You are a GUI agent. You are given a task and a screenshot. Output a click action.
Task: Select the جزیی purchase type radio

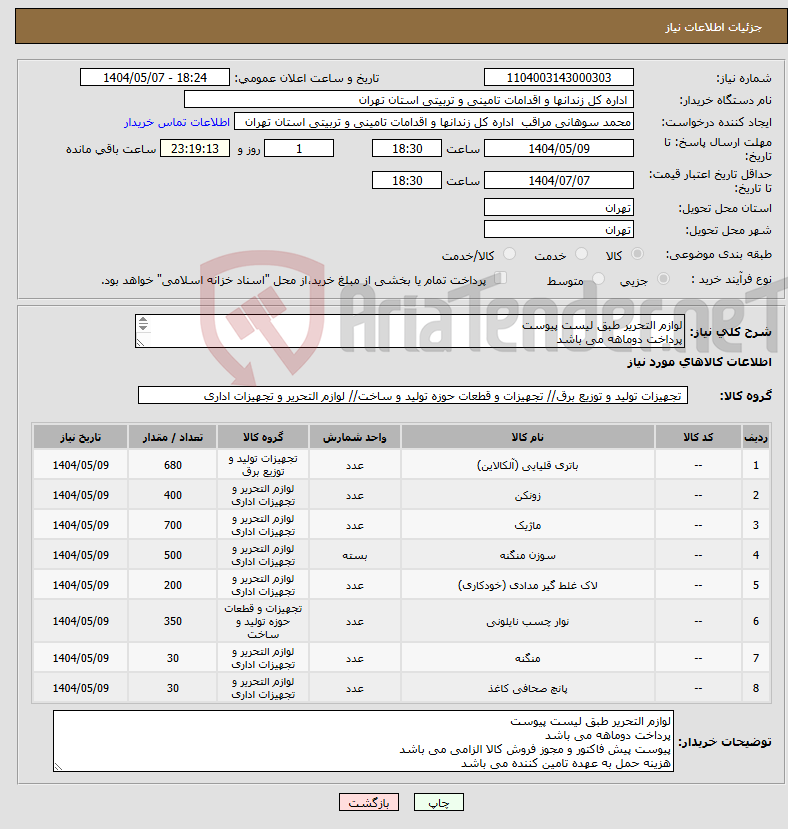point(663,278)
